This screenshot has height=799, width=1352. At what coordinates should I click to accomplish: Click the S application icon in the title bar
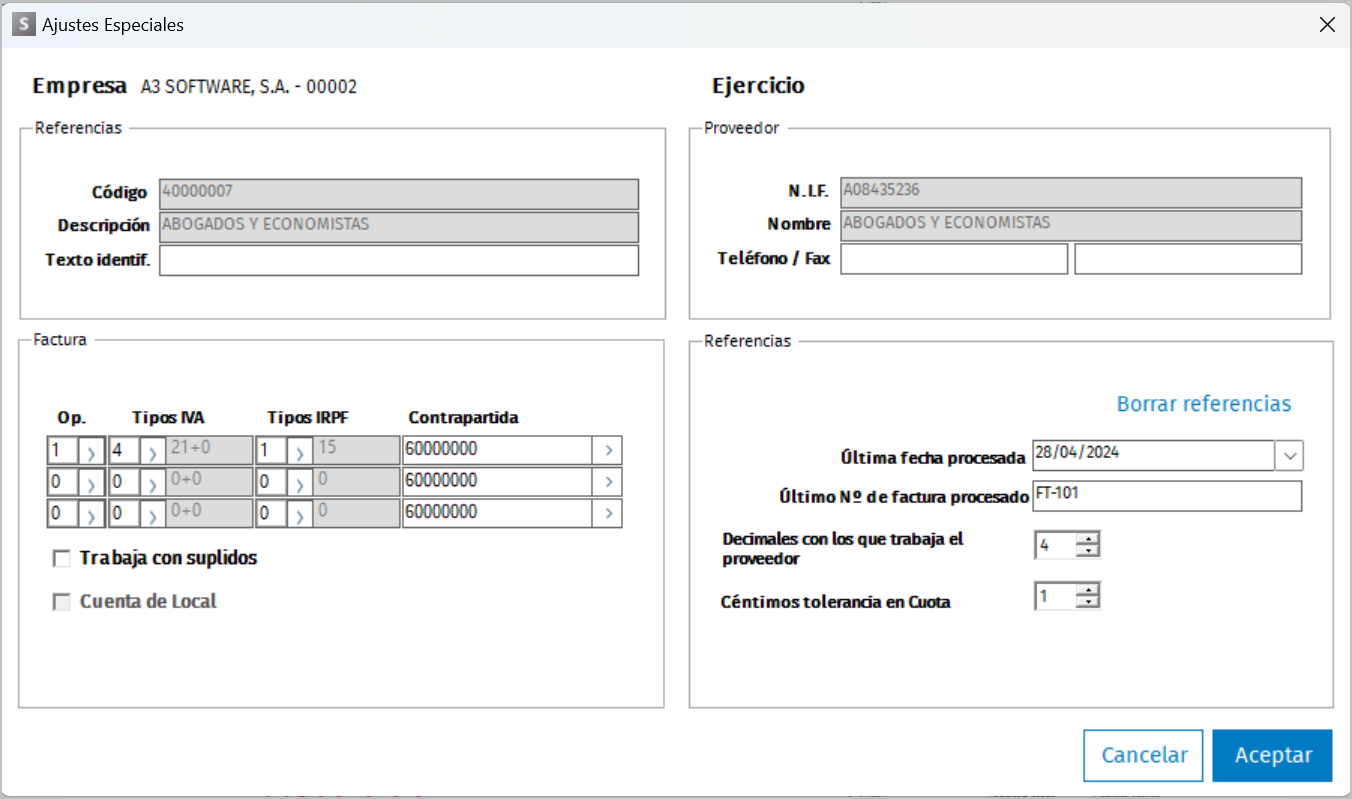[x=22, y=25]
